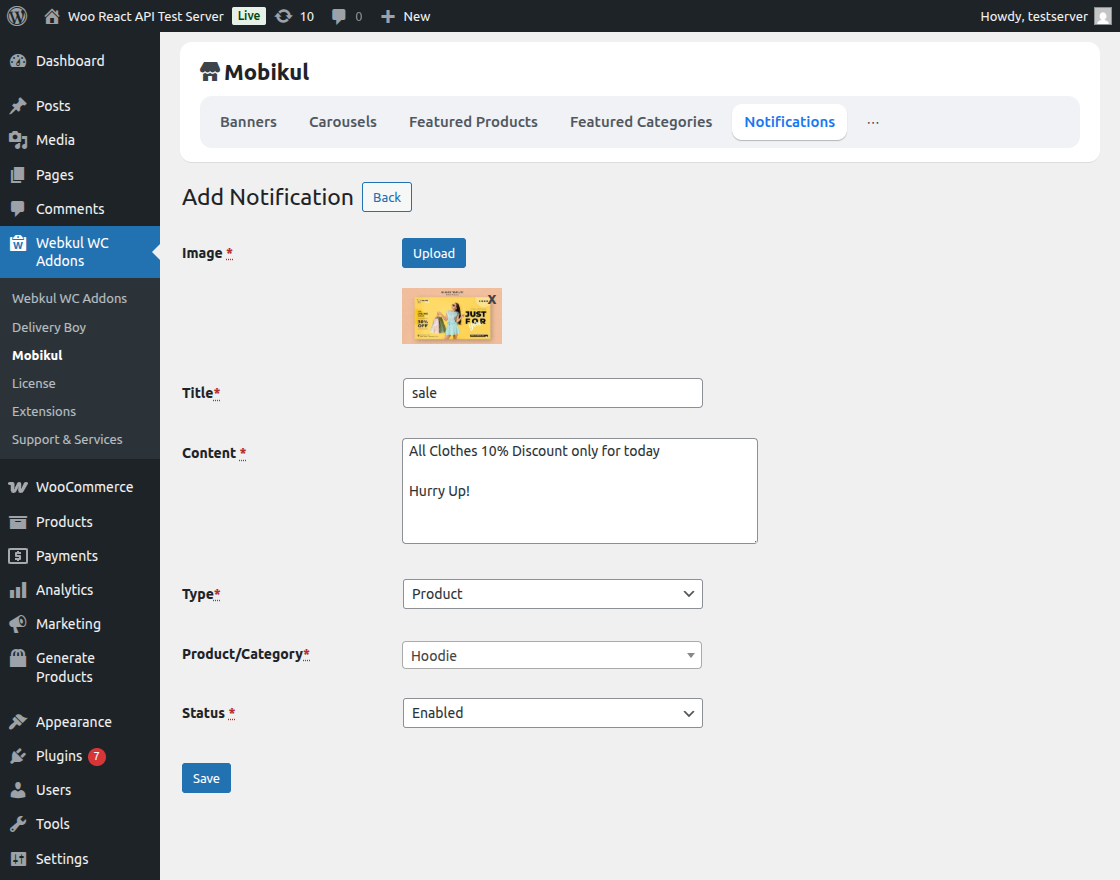
Task: Expand the Status dropdown set to Enabled
Action: click(552, 713)
